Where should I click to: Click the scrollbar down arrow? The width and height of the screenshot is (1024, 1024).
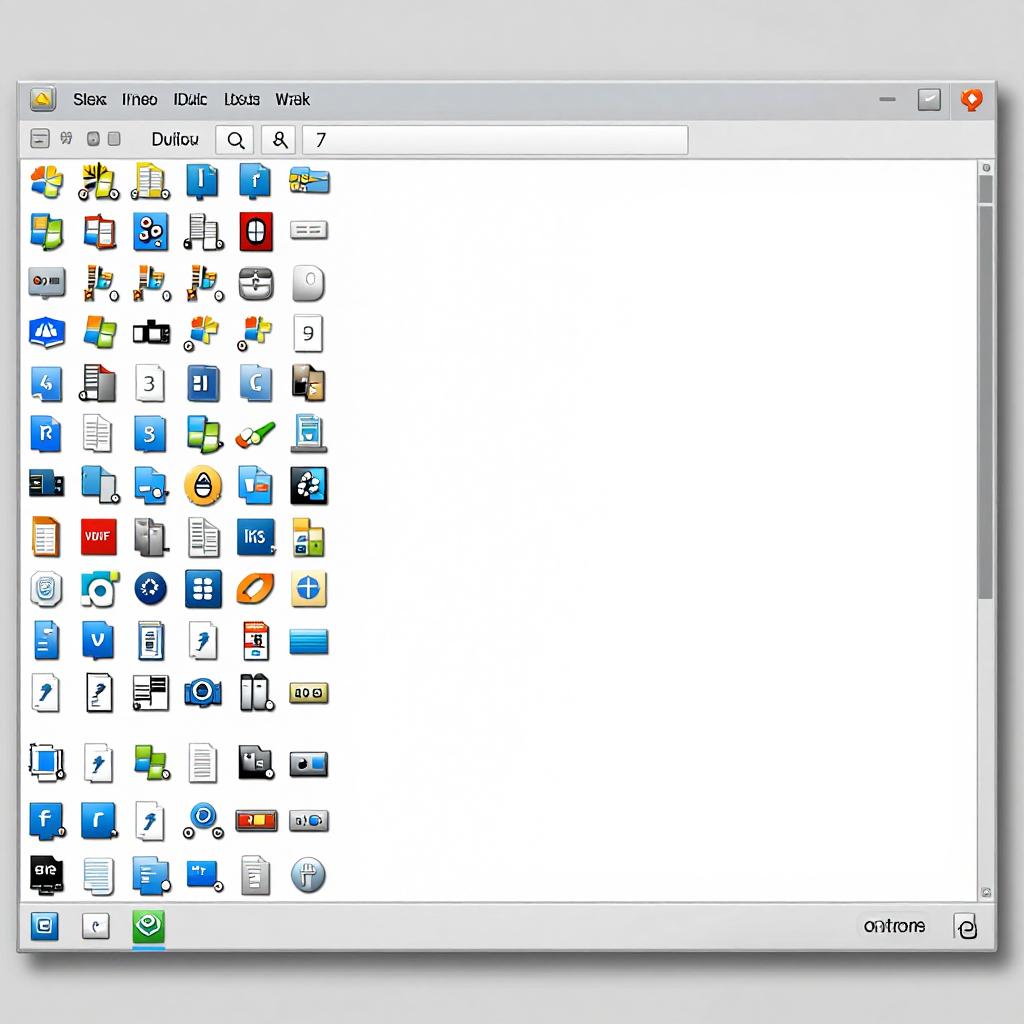click(986, 892)
